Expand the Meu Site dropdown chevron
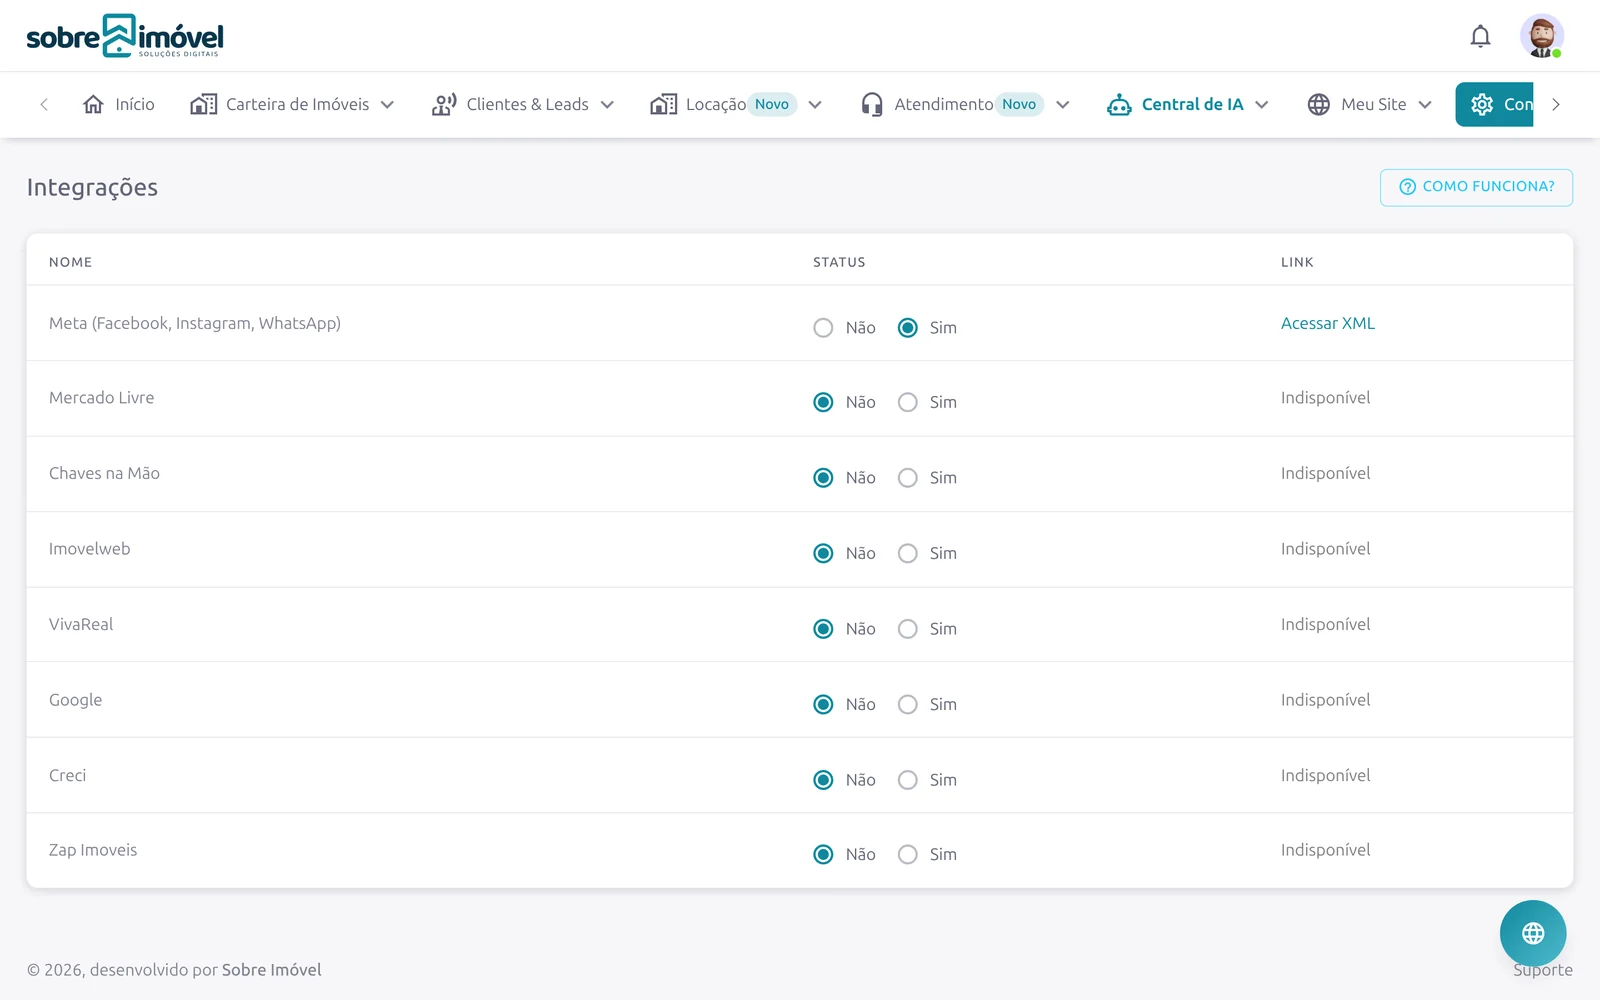The image size is (1600, 1000). [1425, 105]
